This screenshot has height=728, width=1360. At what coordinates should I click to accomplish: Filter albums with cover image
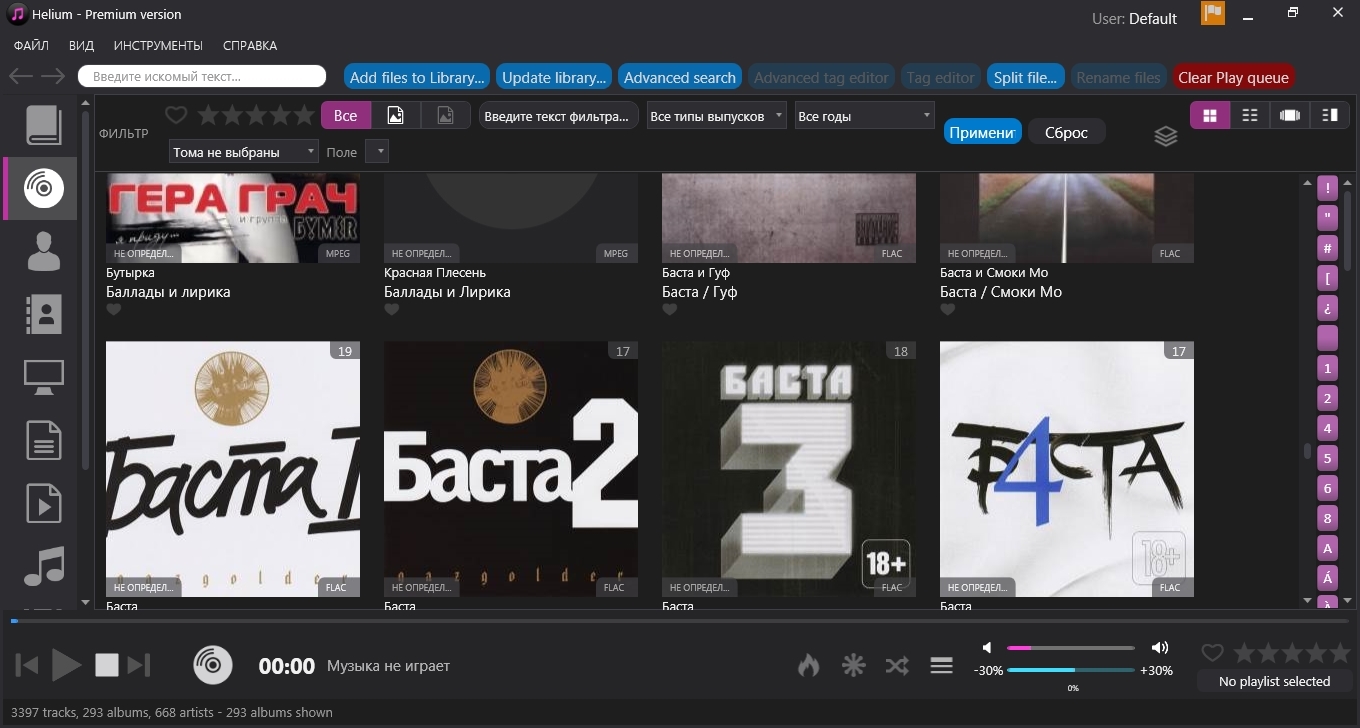tap(396, 115)
